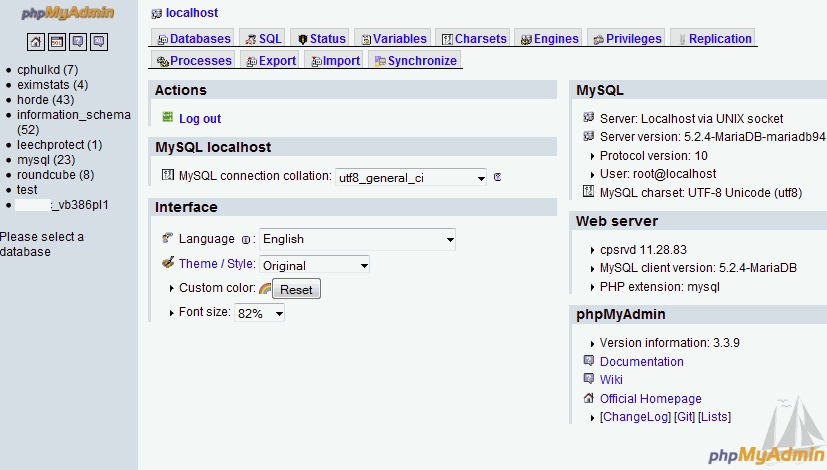
Task: Click the Log out icon
Action: point(167,117)
